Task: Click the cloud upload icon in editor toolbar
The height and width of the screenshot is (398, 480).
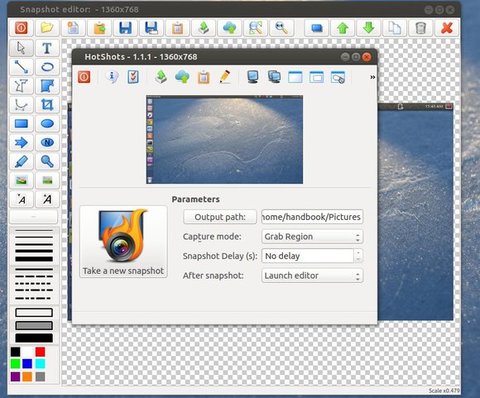Action: click(229, 28)
